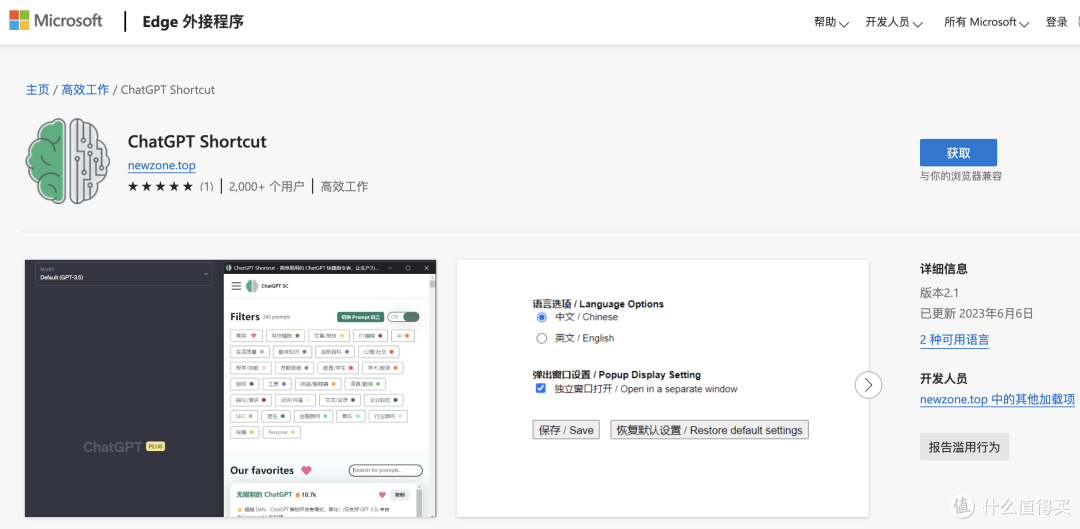Open the 所有 Microsoft dropdown menu
Screen dimensions: 1080x529
986,22
